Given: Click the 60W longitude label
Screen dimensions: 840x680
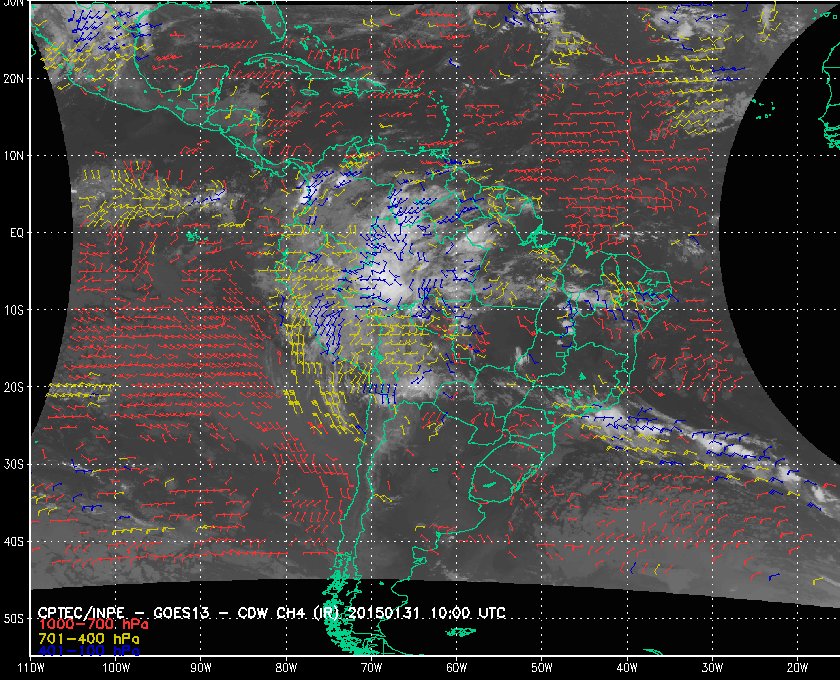Looking at the screenshot, I should click(x=456, y=668).
